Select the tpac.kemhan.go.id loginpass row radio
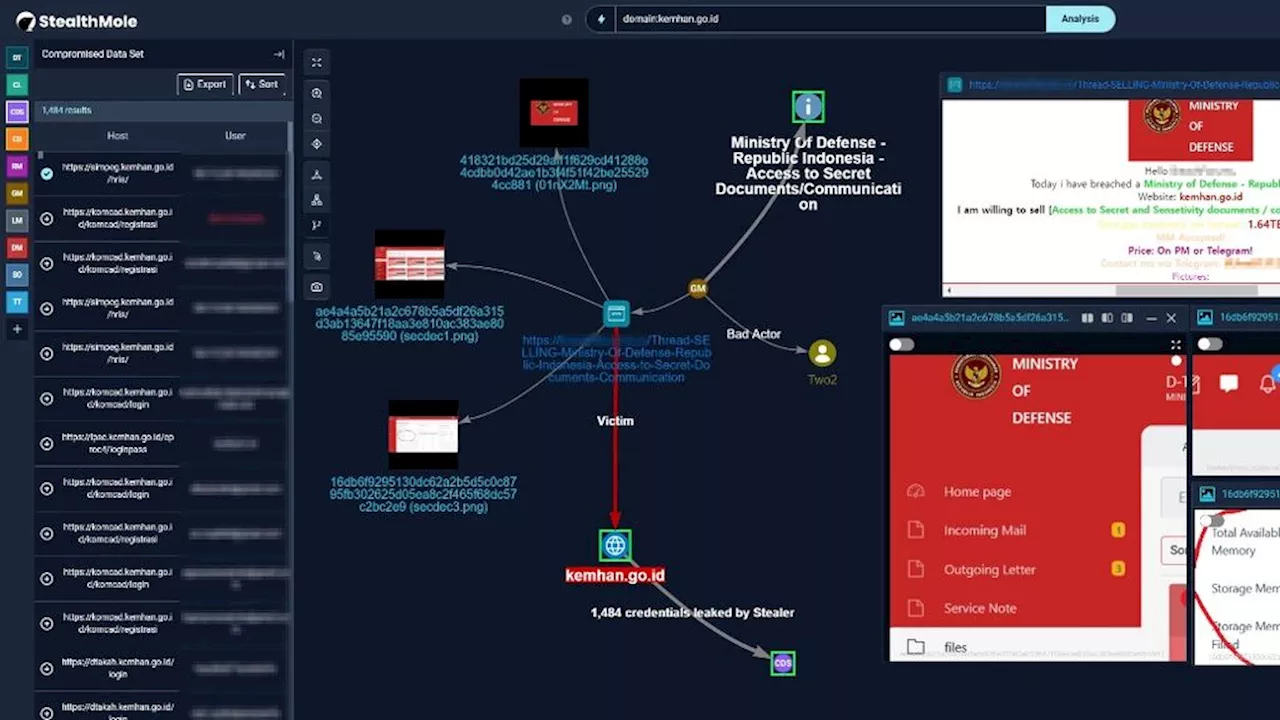The height and width of the screenshot is (720, 1280). (46, 443)
